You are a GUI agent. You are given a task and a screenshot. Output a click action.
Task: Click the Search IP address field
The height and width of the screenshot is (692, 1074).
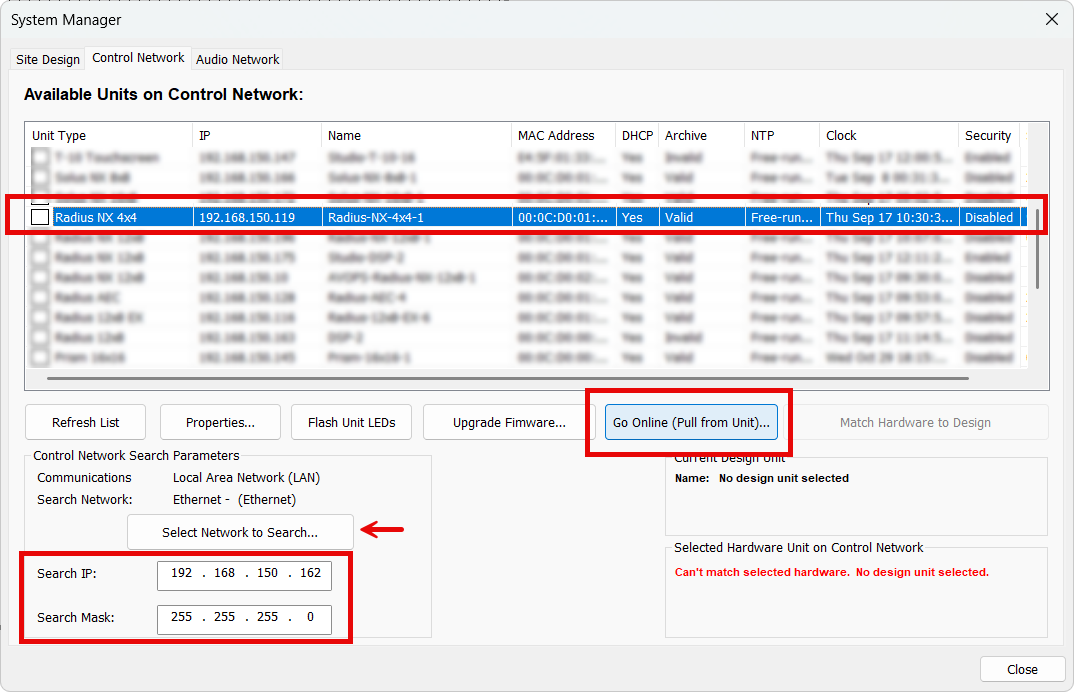click(245, 576)
